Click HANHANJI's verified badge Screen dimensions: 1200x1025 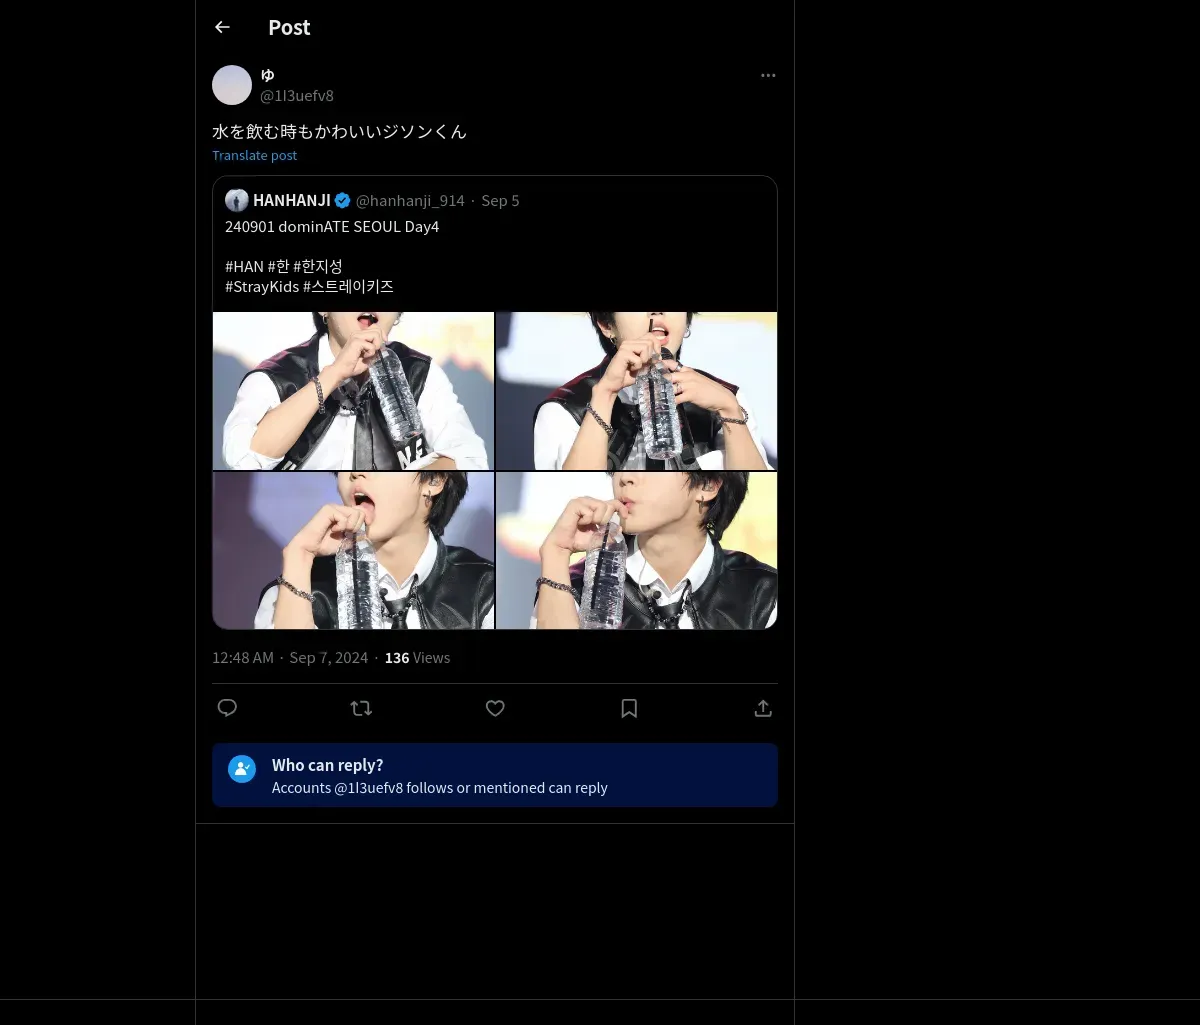click(343, 200)
